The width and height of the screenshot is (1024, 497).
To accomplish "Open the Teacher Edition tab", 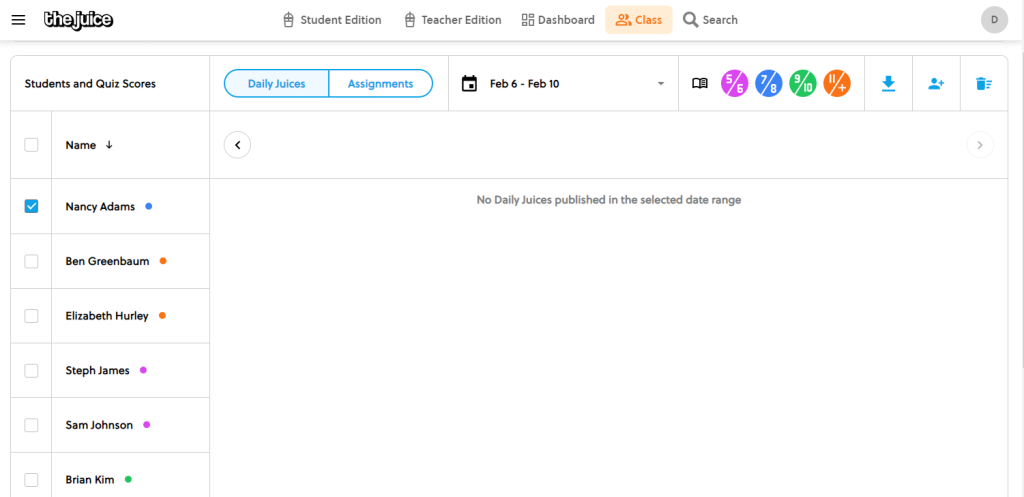I will click(453, 20).
